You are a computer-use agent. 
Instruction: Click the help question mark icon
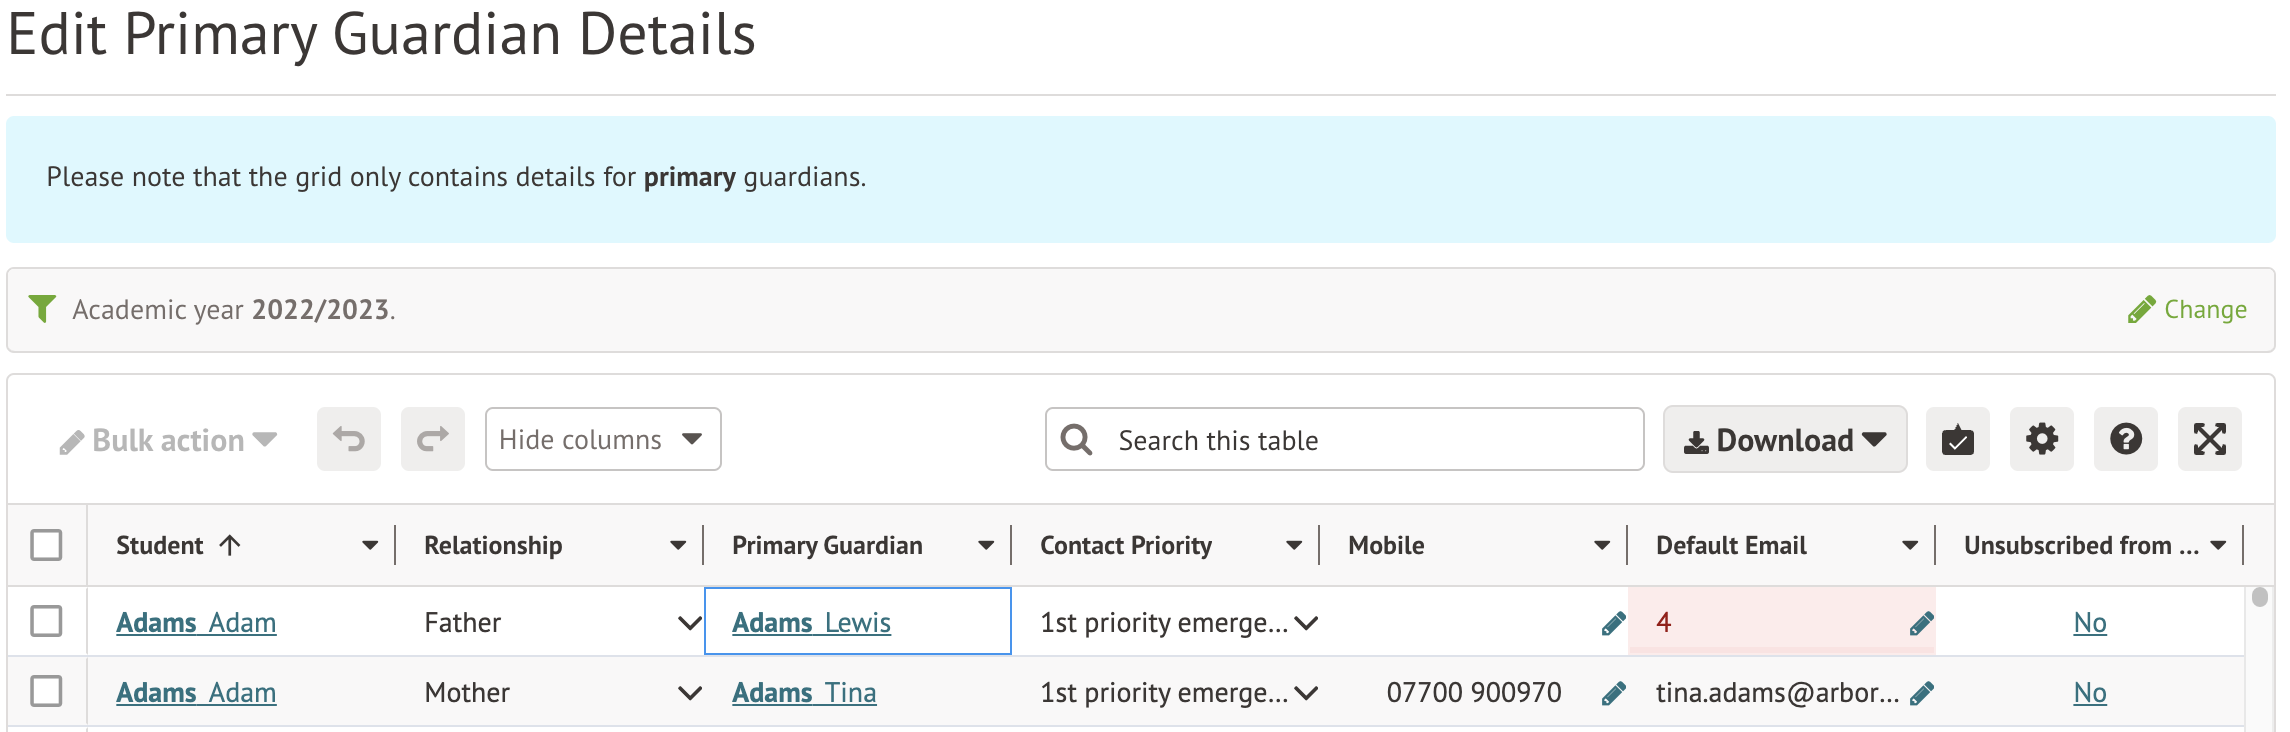point(2125,439)
